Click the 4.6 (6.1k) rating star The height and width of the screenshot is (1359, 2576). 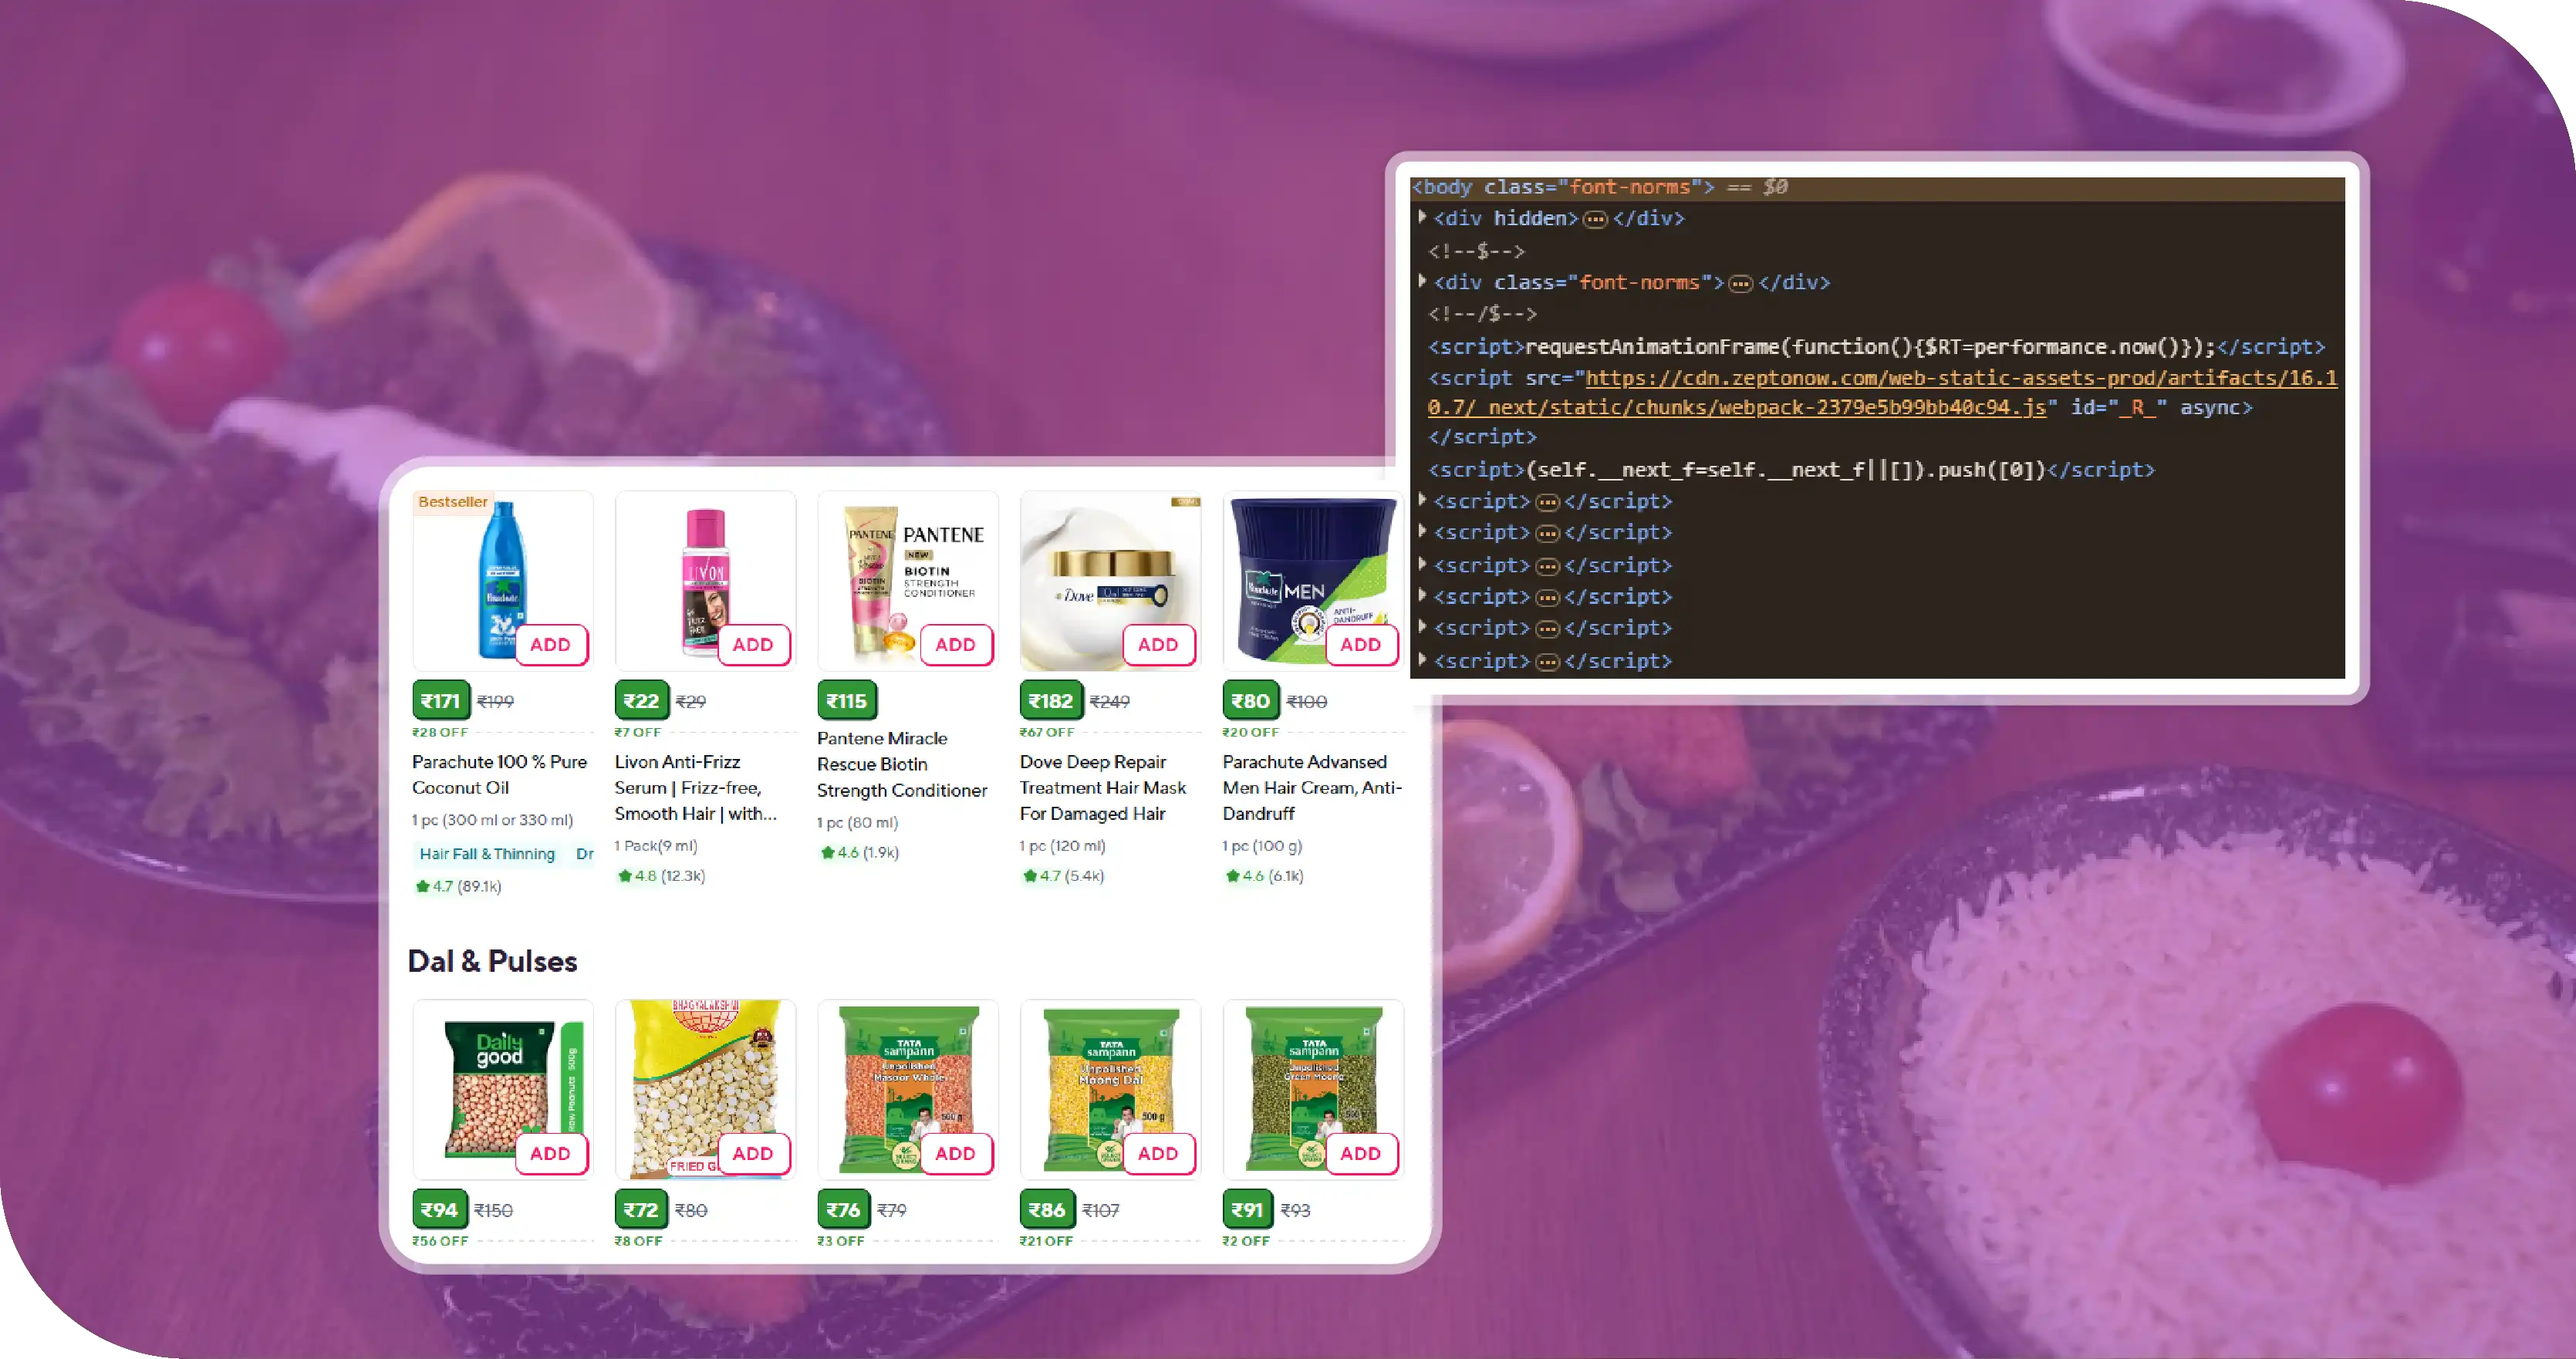coord(1233,876)
